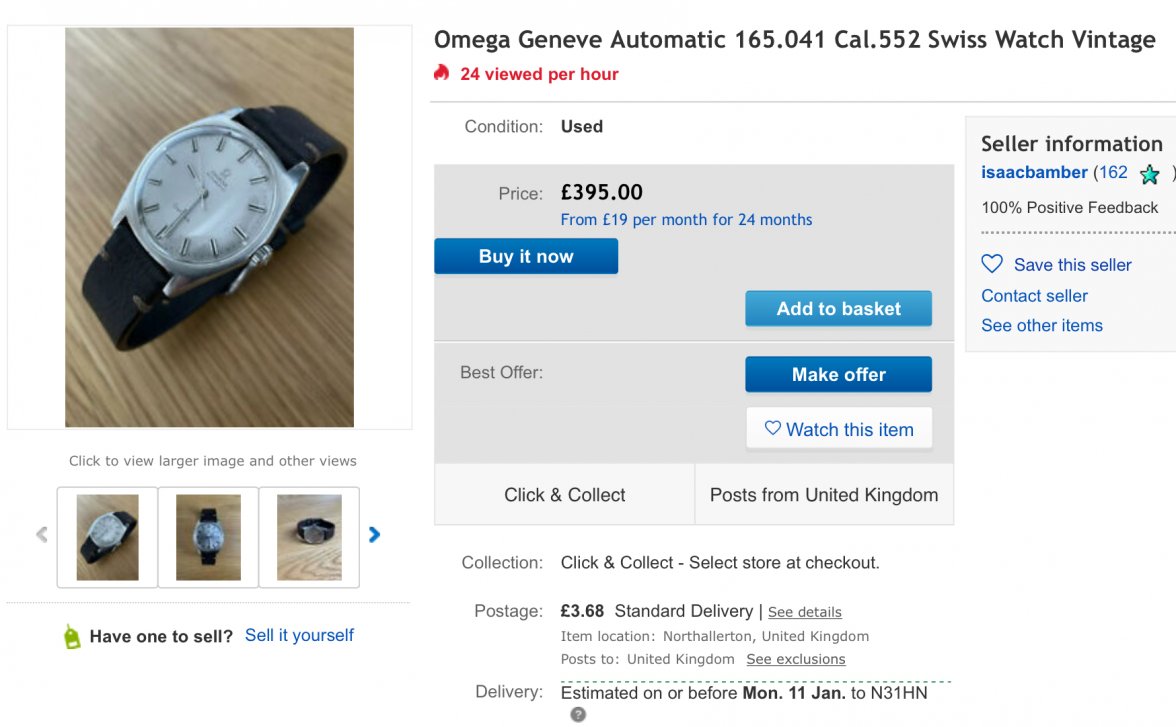Click the delivery help question mark icon
The width and height of the screenshot is (1176, 727).
(x=578, y=714)
